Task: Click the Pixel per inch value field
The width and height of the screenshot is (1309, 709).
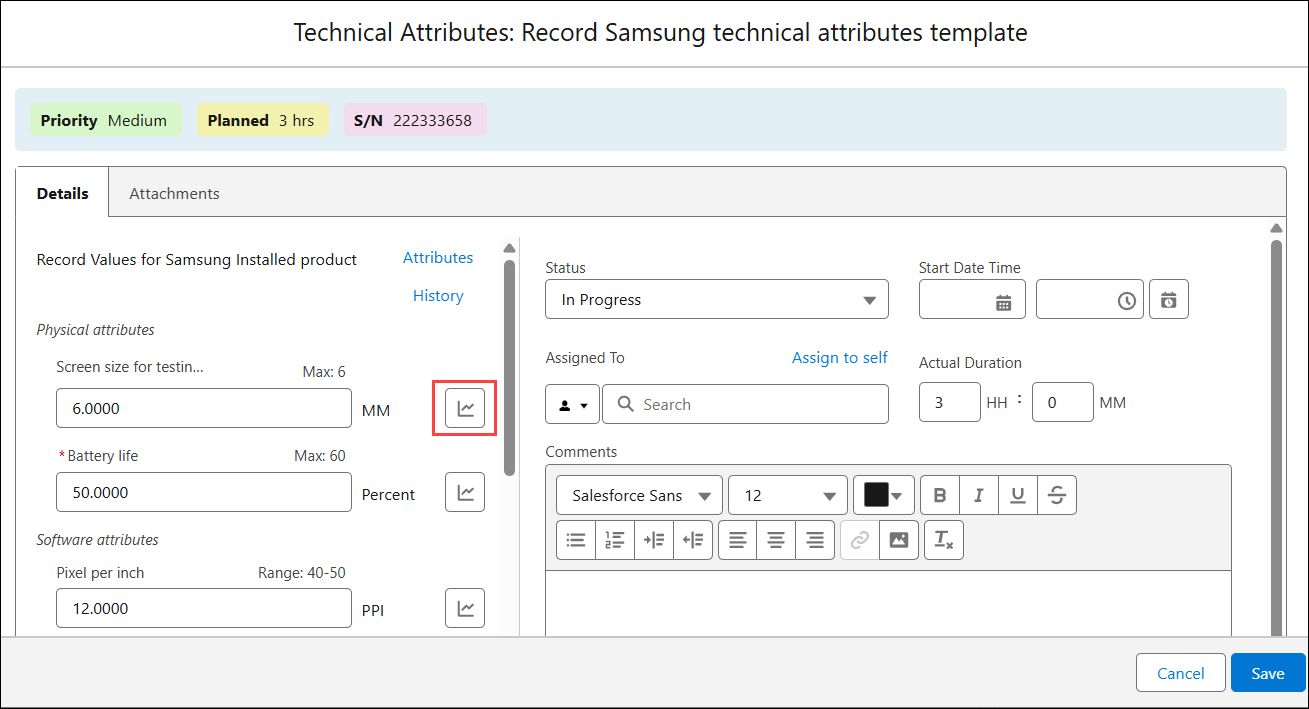Action: coord(204,608)
